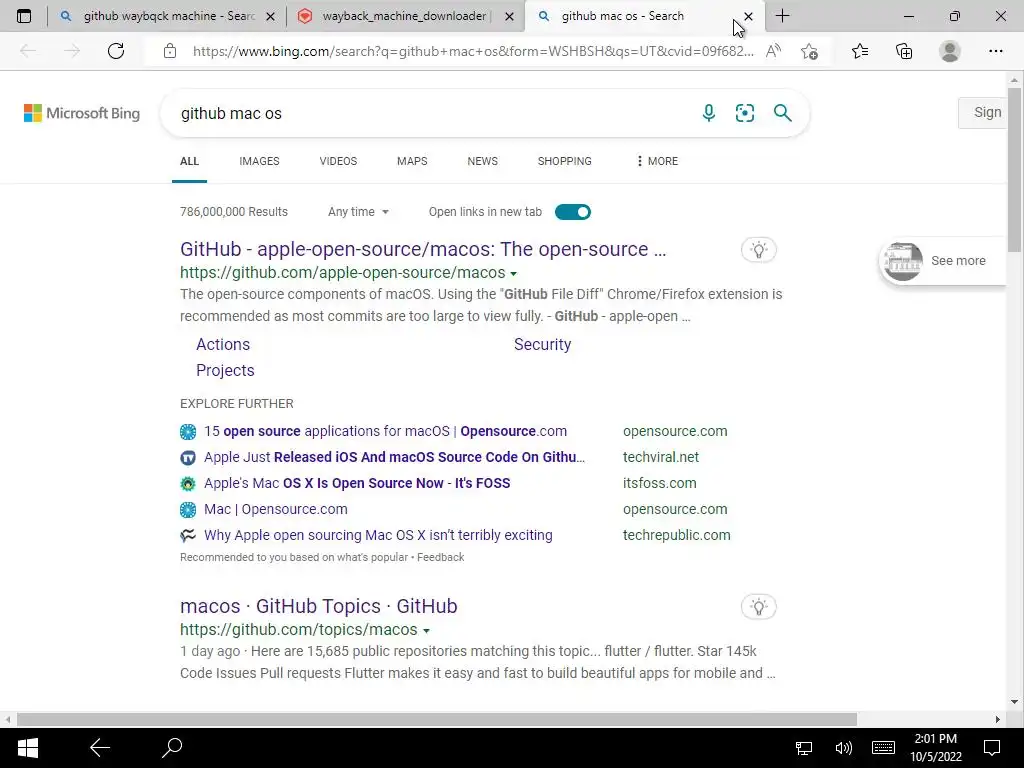Click the taskbar network icon
The width and height of the screenshot is (1024, 768).
pos(804,748)
